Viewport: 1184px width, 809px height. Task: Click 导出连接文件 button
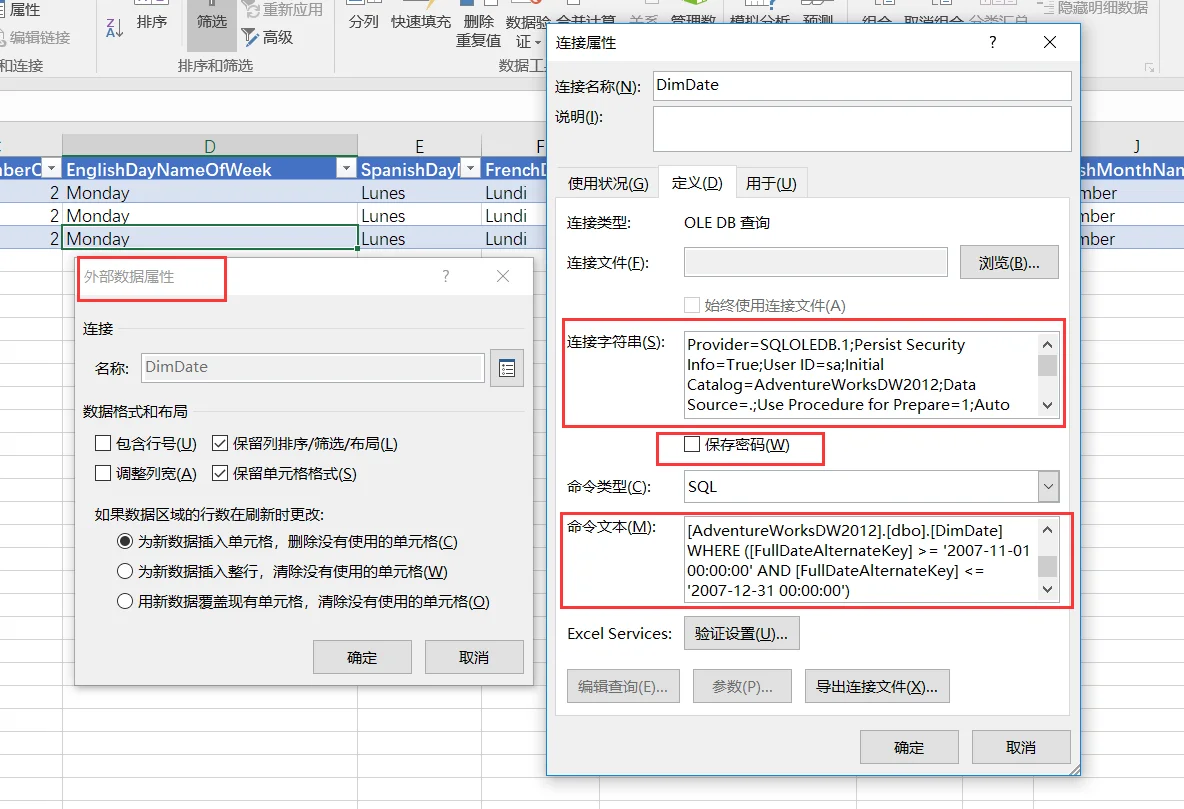877,687
